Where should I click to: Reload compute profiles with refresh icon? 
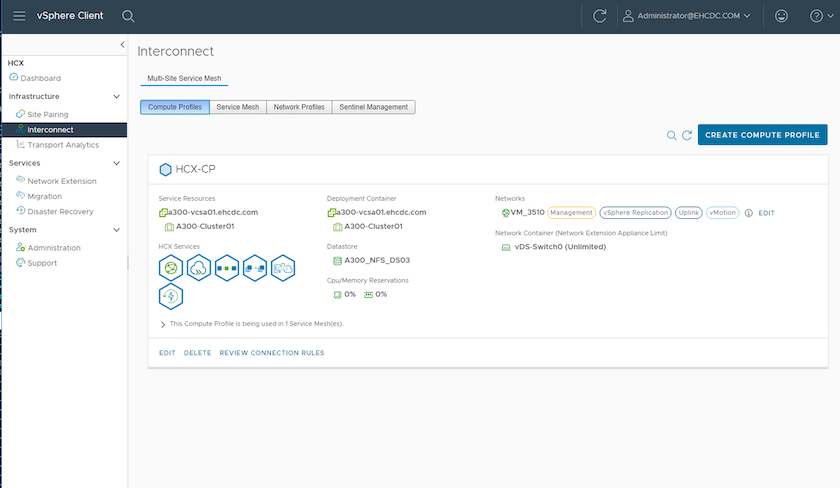[687, 135]
